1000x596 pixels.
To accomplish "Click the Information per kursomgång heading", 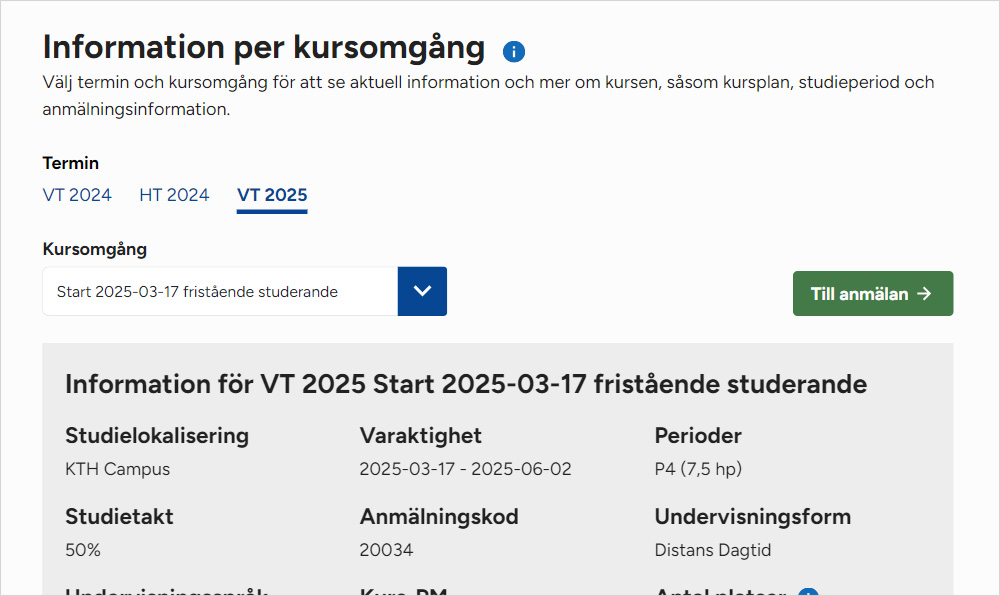I will pos(264,47).
